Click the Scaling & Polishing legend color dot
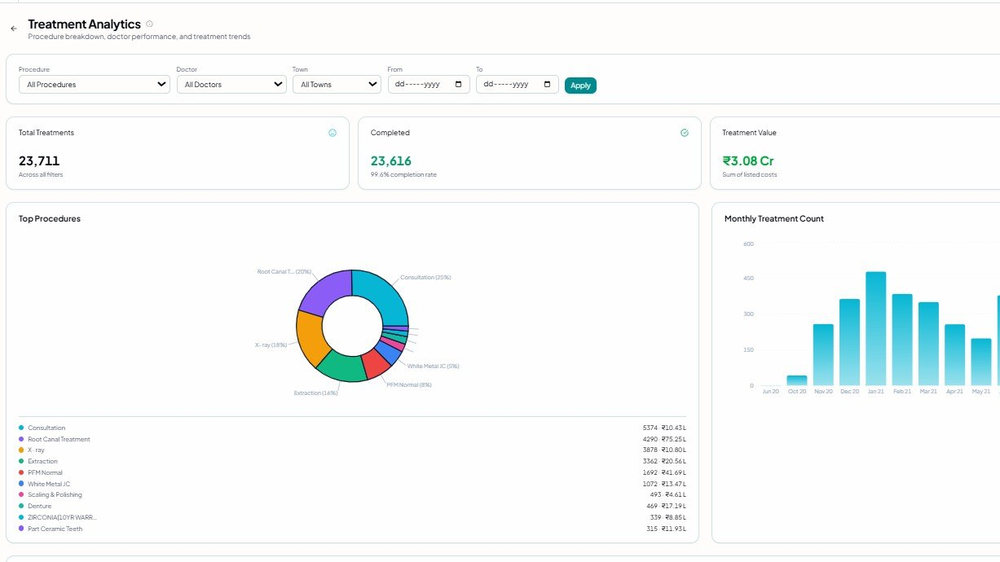 22,494
